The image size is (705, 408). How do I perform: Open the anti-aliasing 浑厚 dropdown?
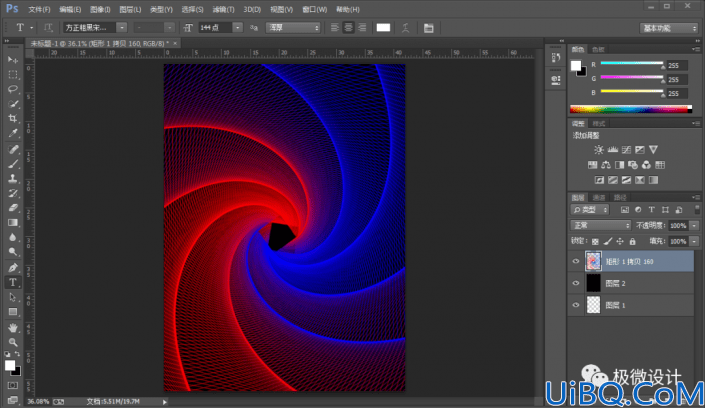click(293, 28)
